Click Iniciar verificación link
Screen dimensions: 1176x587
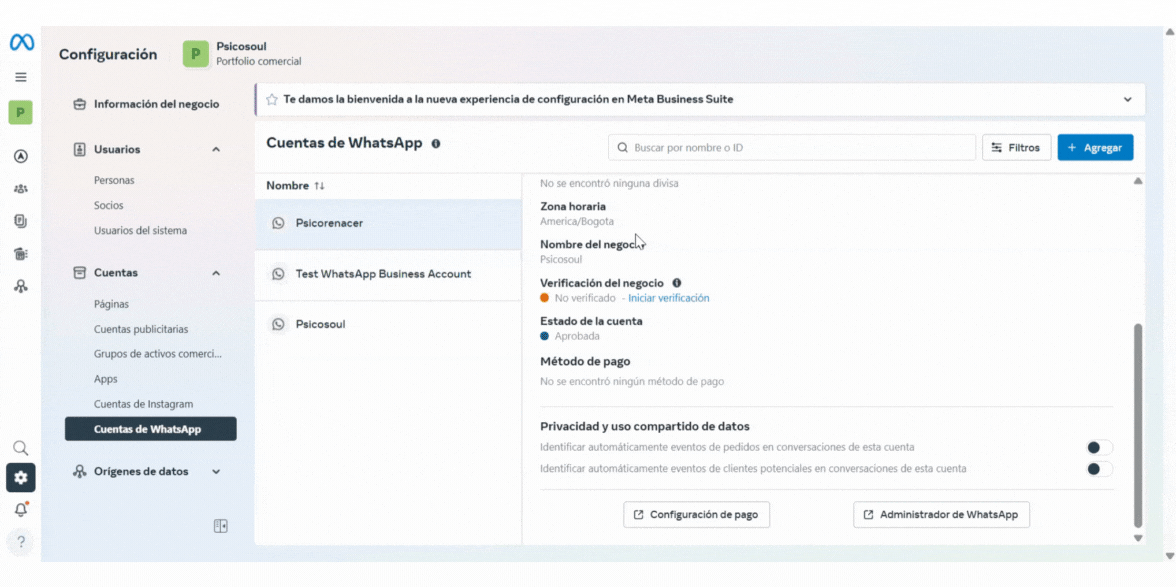click(x=669, y=298)
